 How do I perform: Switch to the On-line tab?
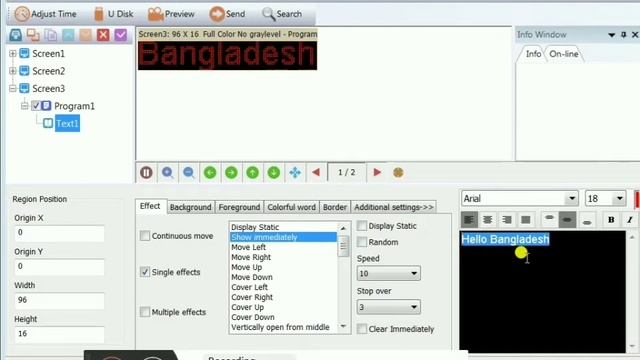coord(564,54)
